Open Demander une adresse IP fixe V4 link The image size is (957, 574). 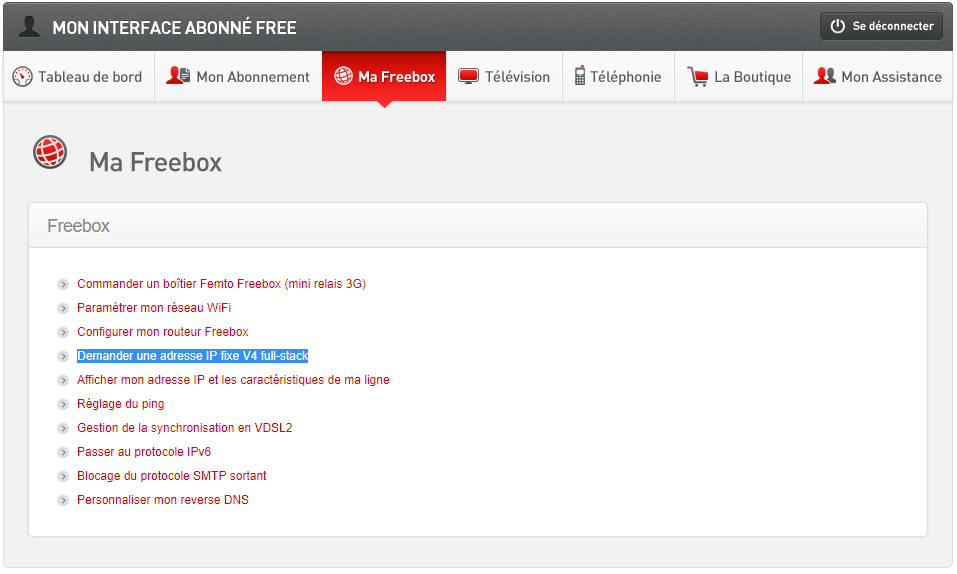coord(192,356)
